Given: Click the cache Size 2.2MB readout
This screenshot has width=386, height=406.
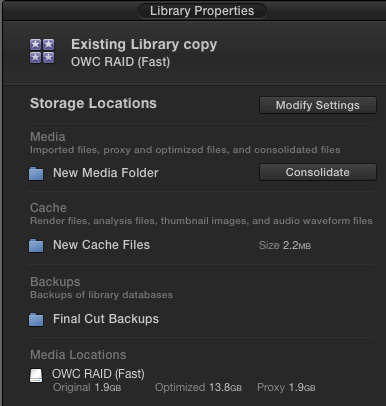Looking at the screenshot, I should coord(285,246).
